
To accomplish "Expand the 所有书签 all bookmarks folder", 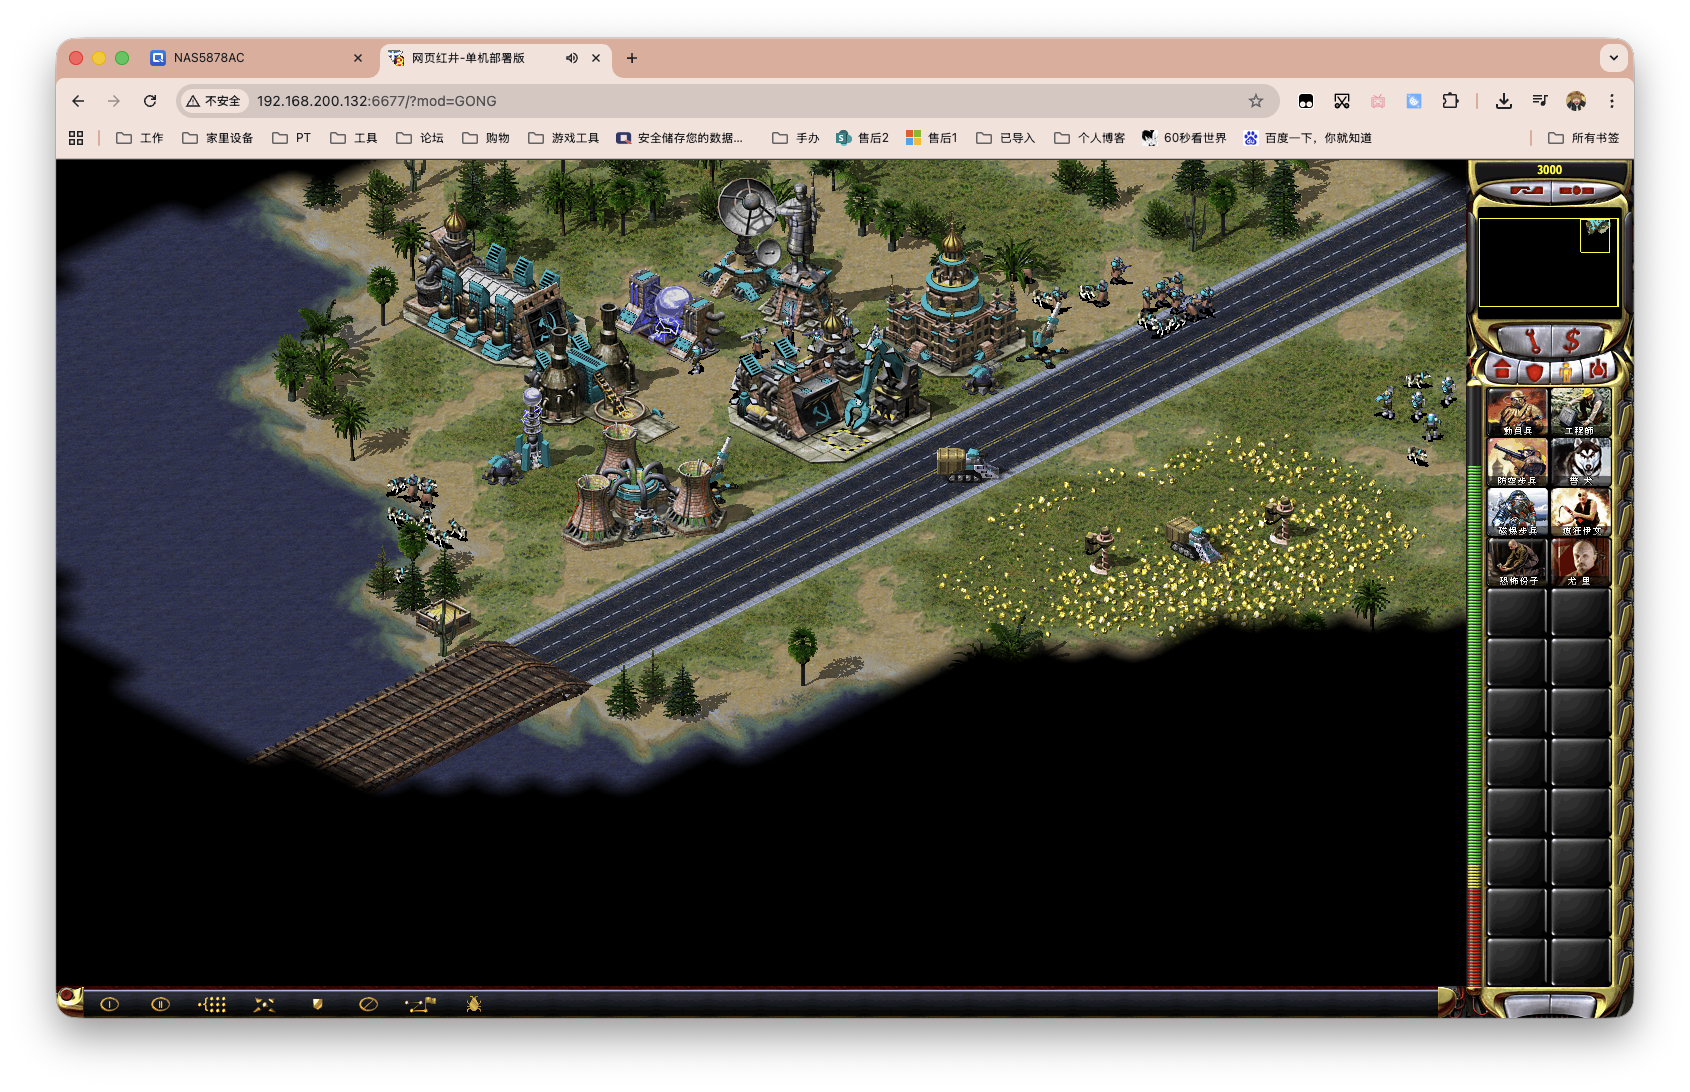I will coord(1583,138).
